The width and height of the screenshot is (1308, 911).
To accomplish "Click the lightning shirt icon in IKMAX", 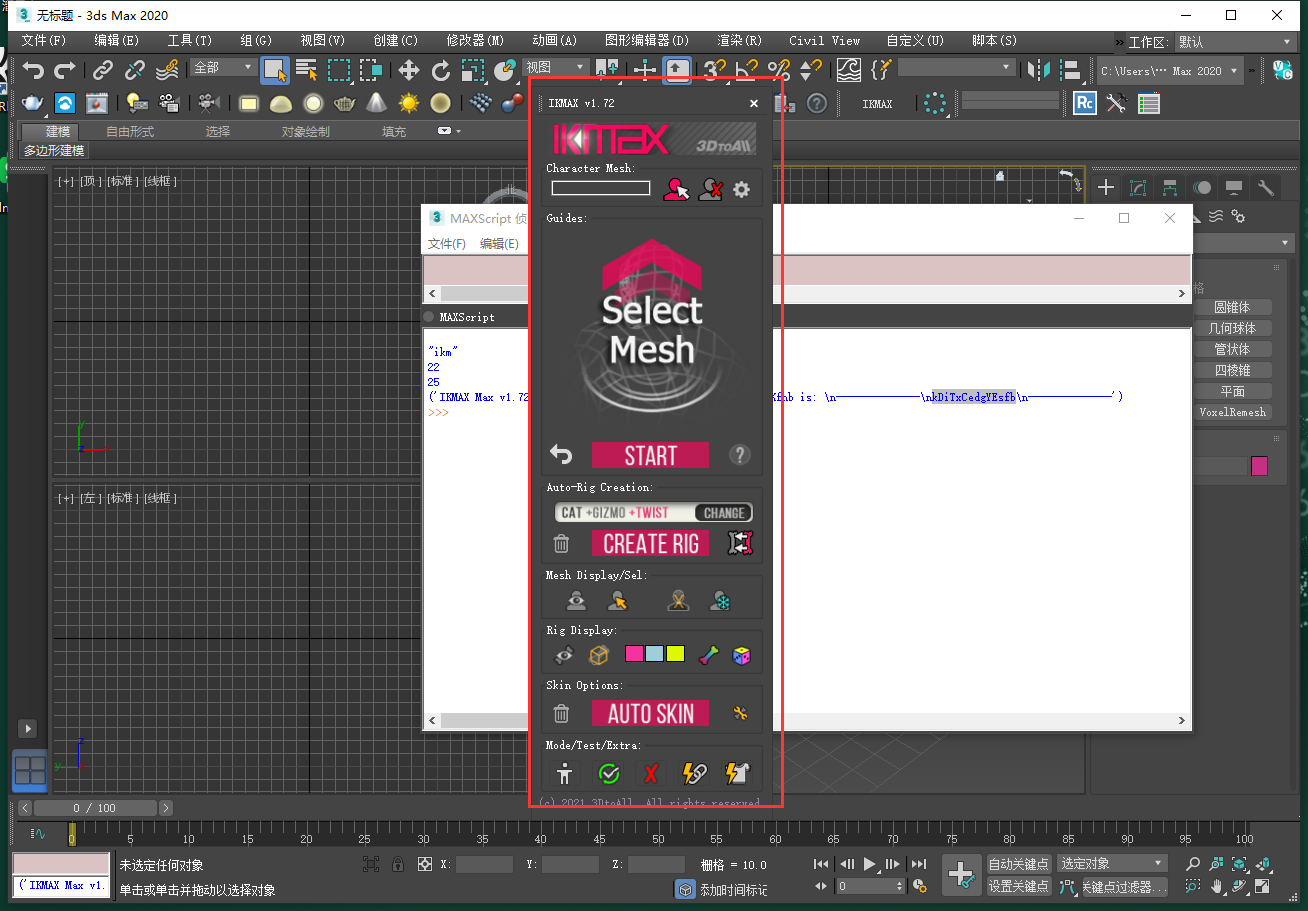I will click(x=736, y=773).
